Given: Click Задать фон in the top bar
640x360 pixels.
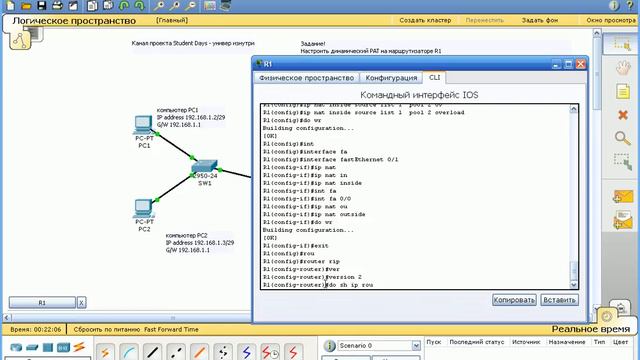Looking at the screenshot, I should tap(540, 20).
